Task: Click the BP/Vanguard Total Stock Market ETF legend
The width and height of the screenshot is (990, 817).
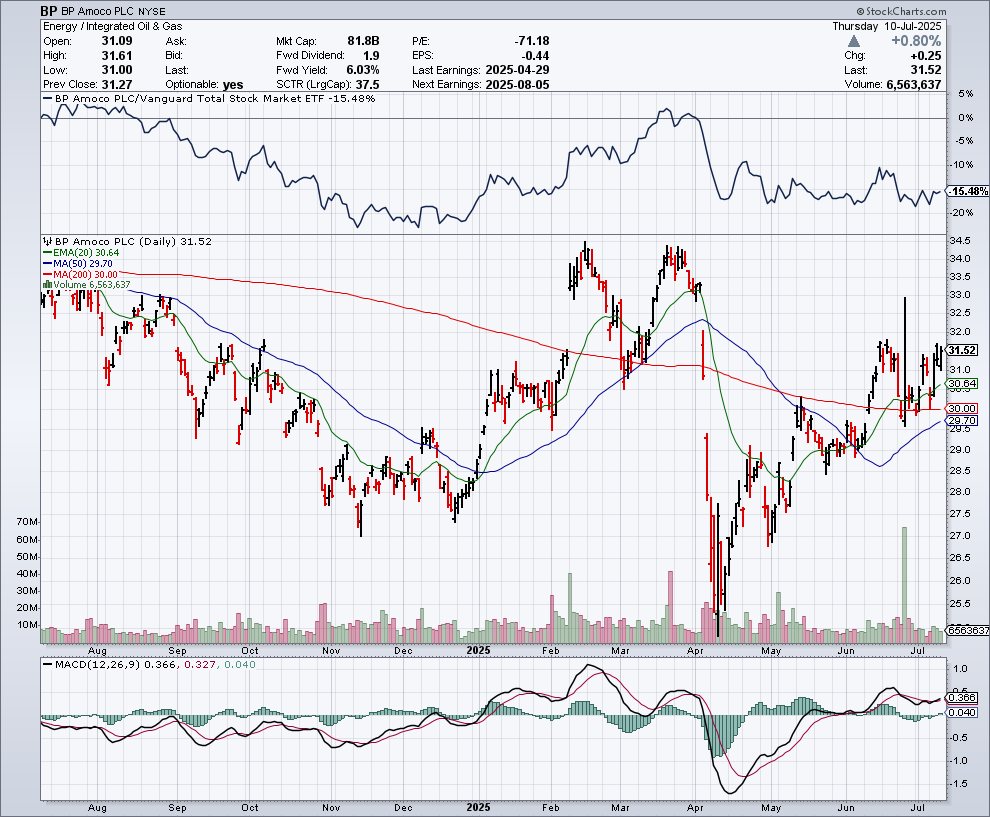Action: (x=209, y=98)
